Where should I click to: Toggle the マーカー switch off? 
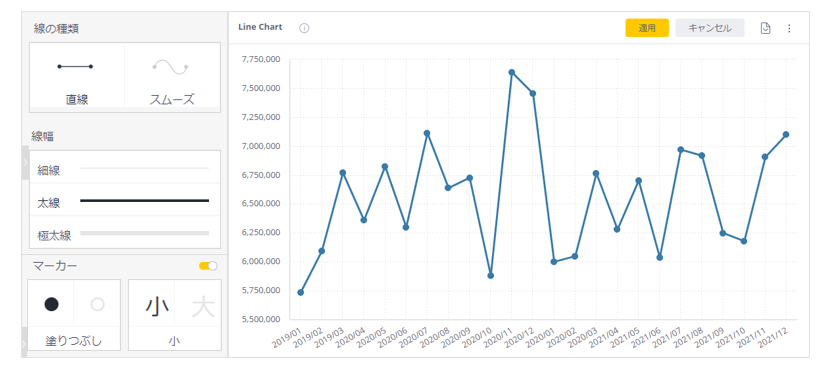[208, 266]
